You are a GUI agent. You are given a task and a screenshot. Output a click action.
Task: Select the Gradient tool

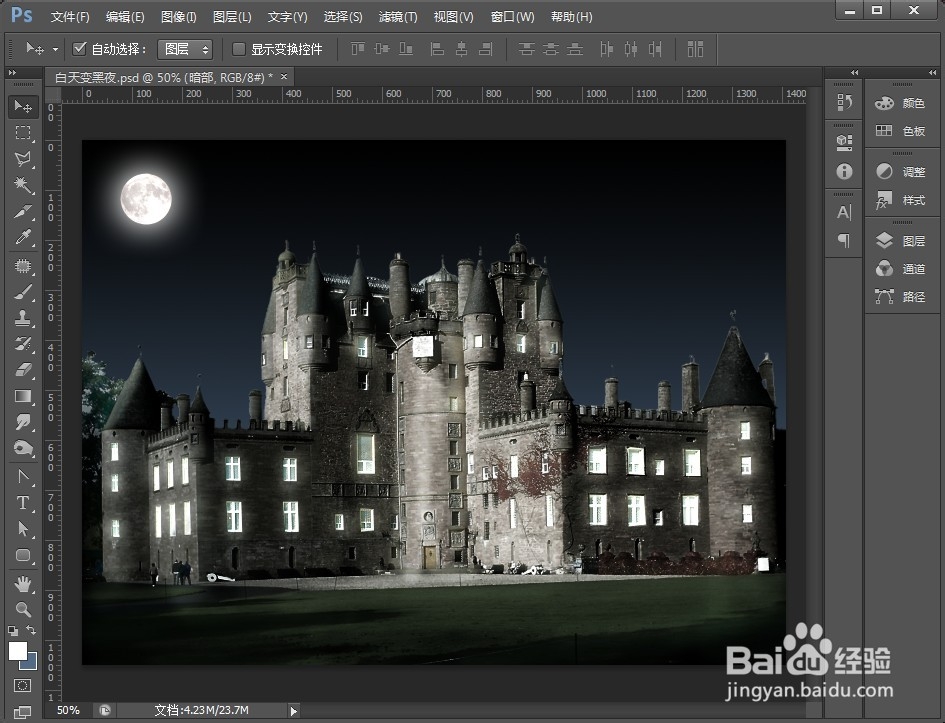click(x=23, y=396)
